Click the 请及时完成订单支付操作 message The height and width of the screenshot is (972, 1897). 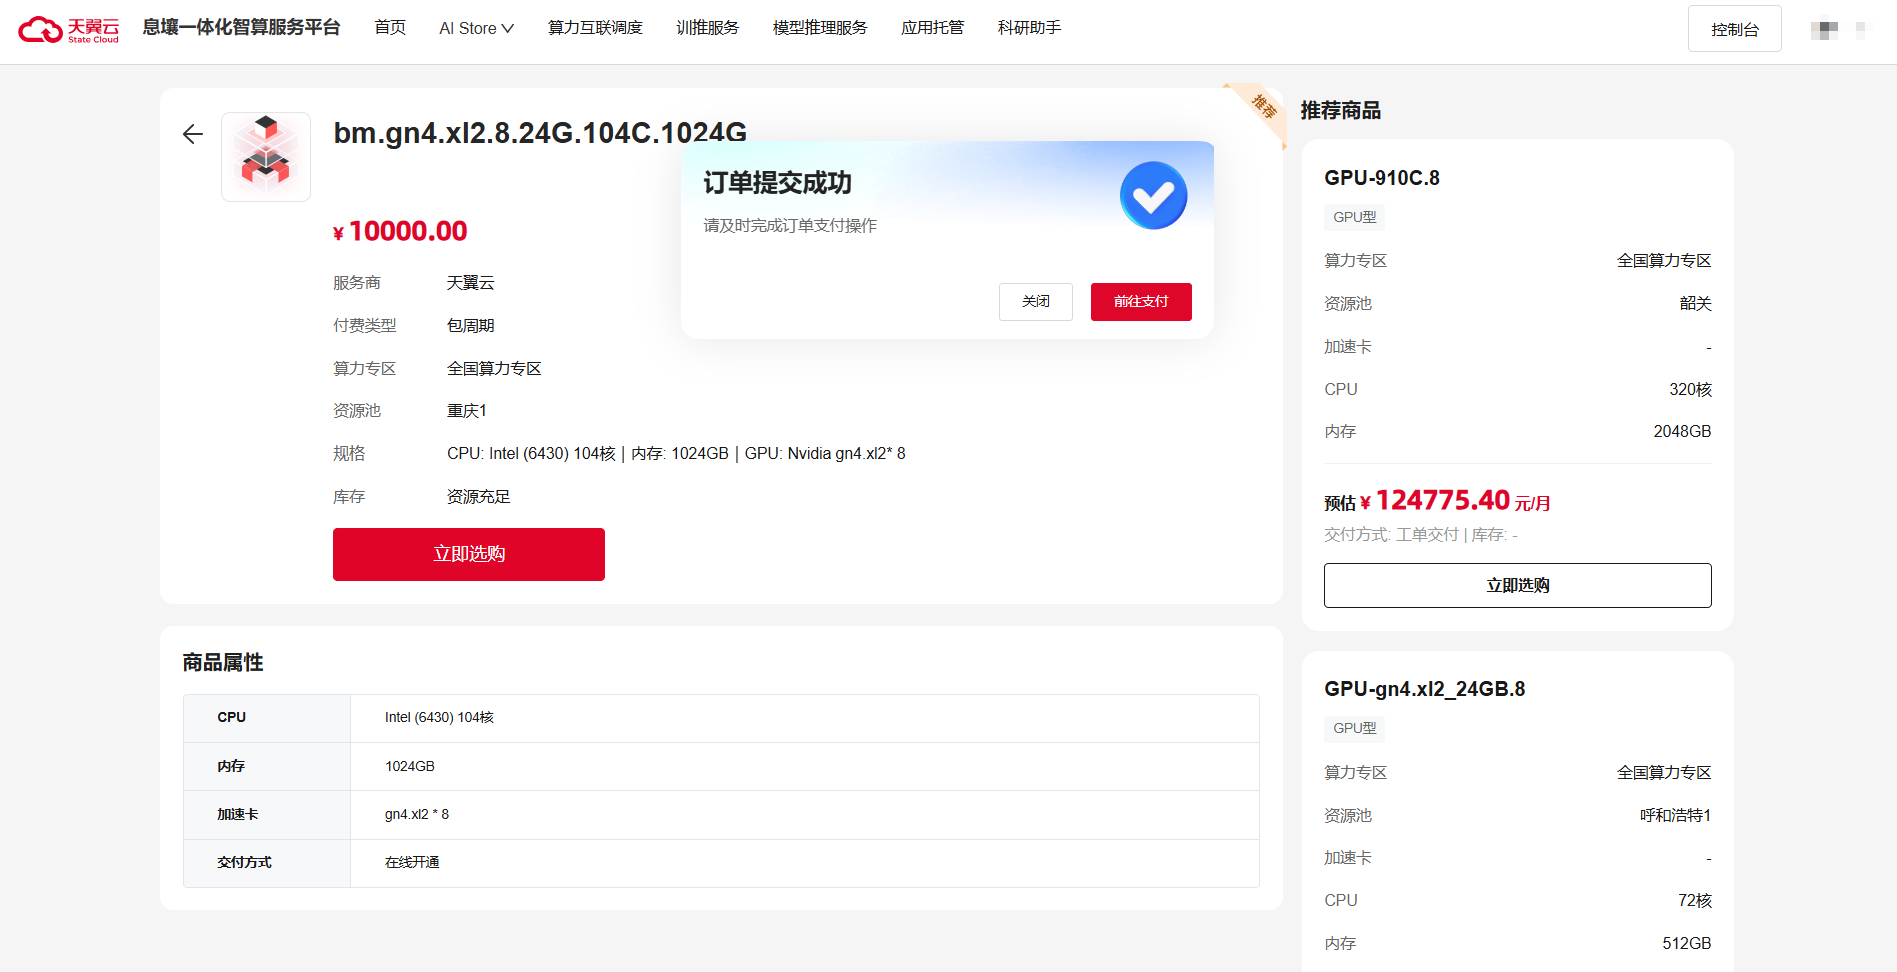tap(790, 226)
